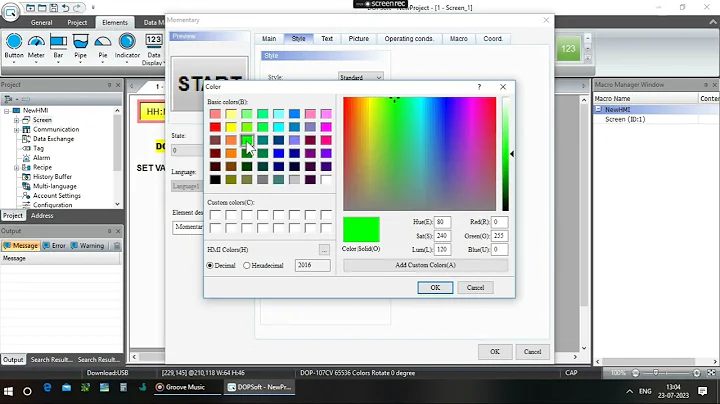The width and height of the screenshot is (720, 404).
Task: Switch to Picture tab
Action: pyautogui.click(x=359, y=39)
